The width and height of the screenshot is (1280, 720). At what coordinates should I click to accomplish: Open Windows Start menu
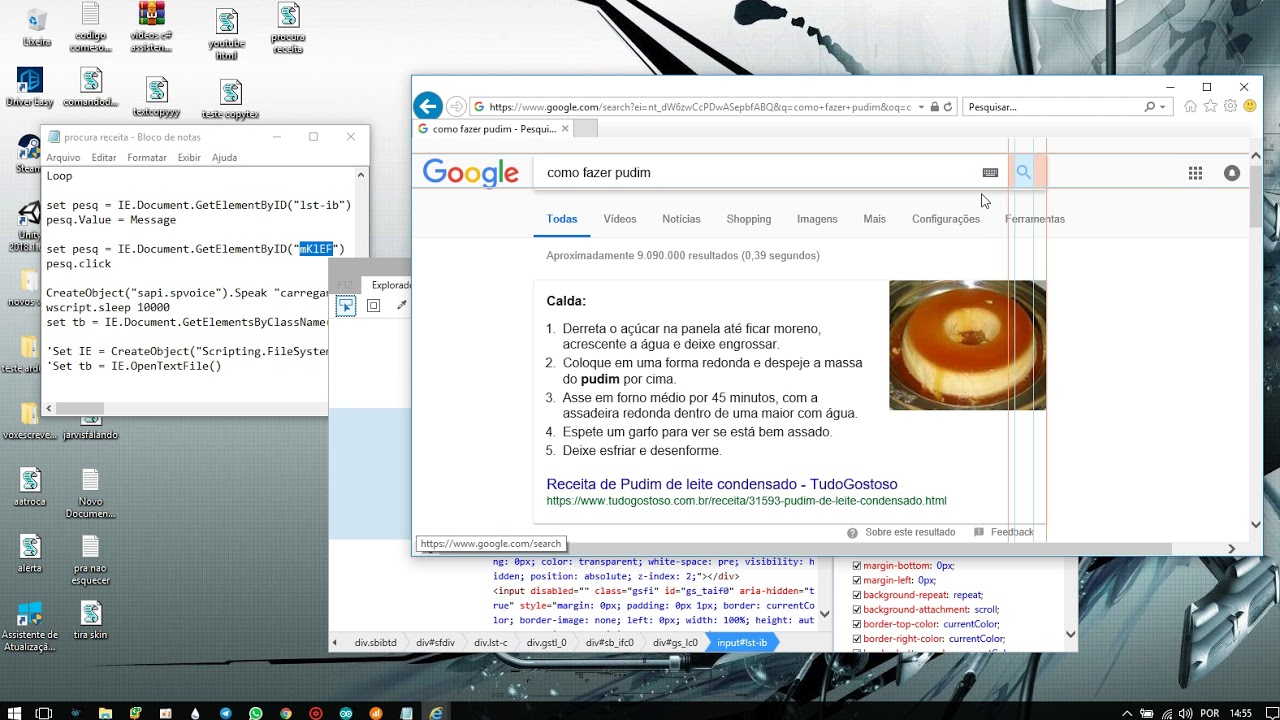point(14,713)
